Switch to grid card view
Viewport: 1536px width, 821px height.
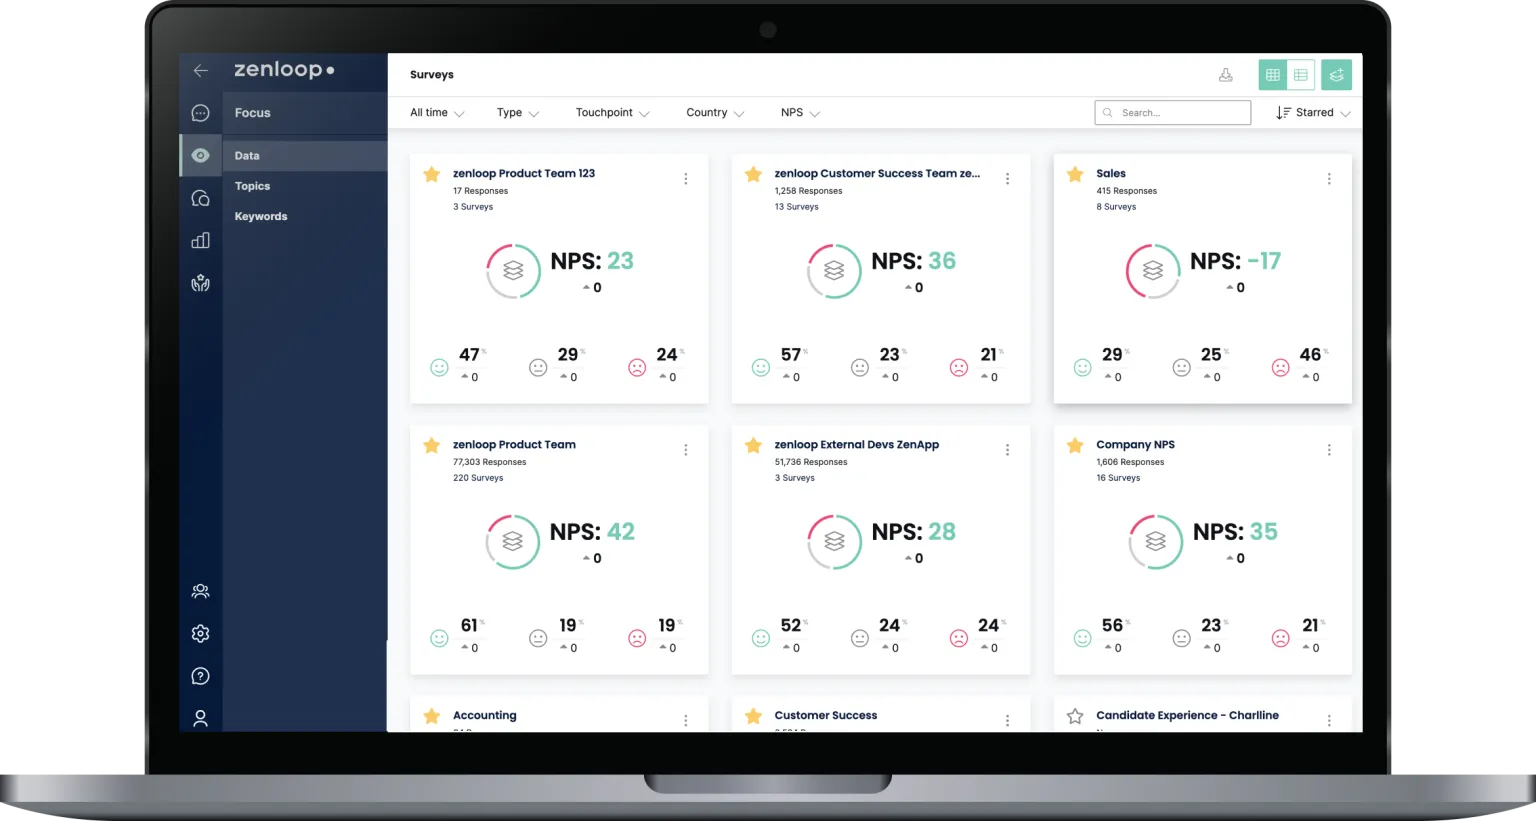(1272, 75)
